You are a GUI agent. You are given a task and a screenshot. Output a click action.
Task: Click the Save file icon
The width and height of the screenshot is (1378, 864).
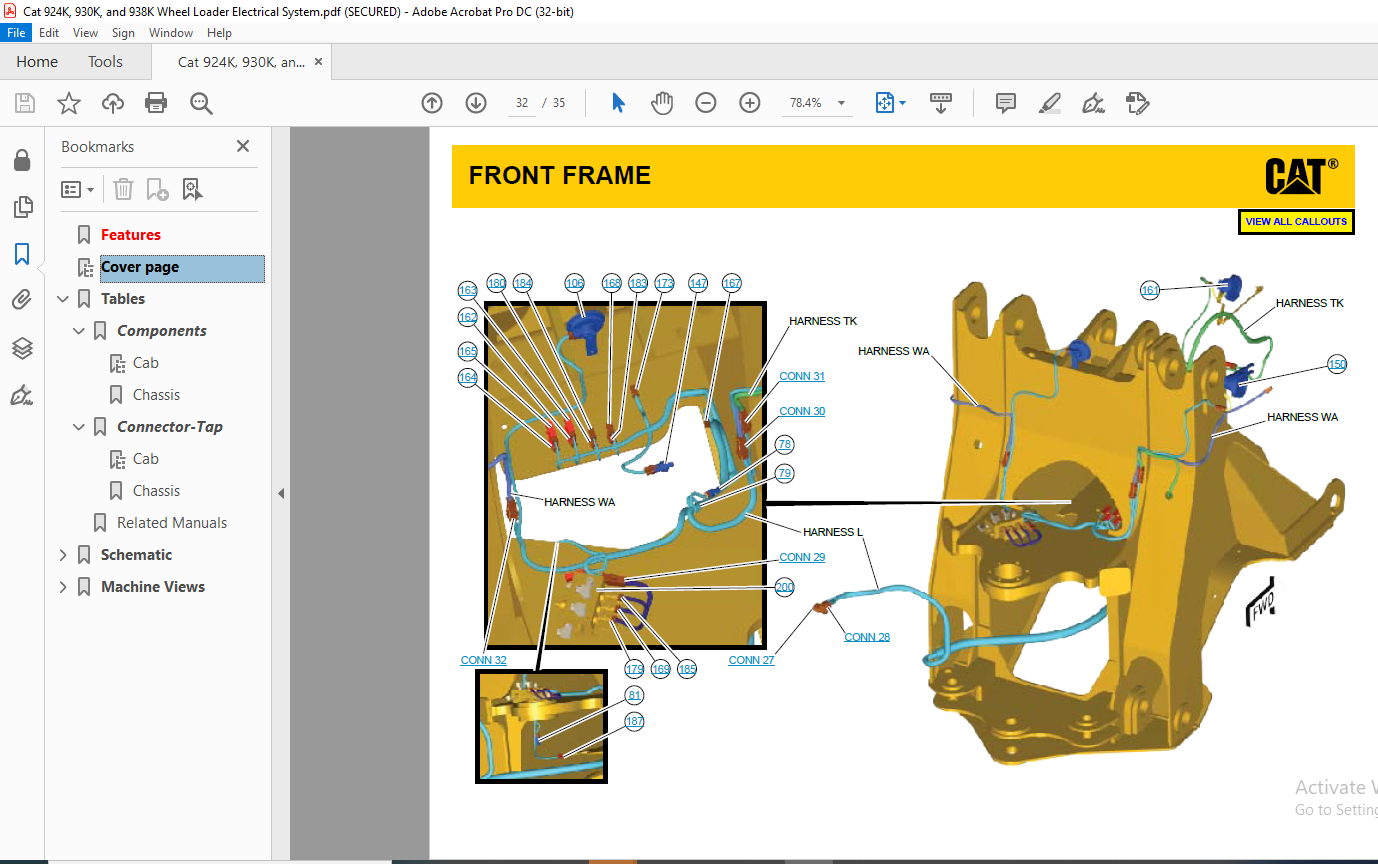(25, 103)
